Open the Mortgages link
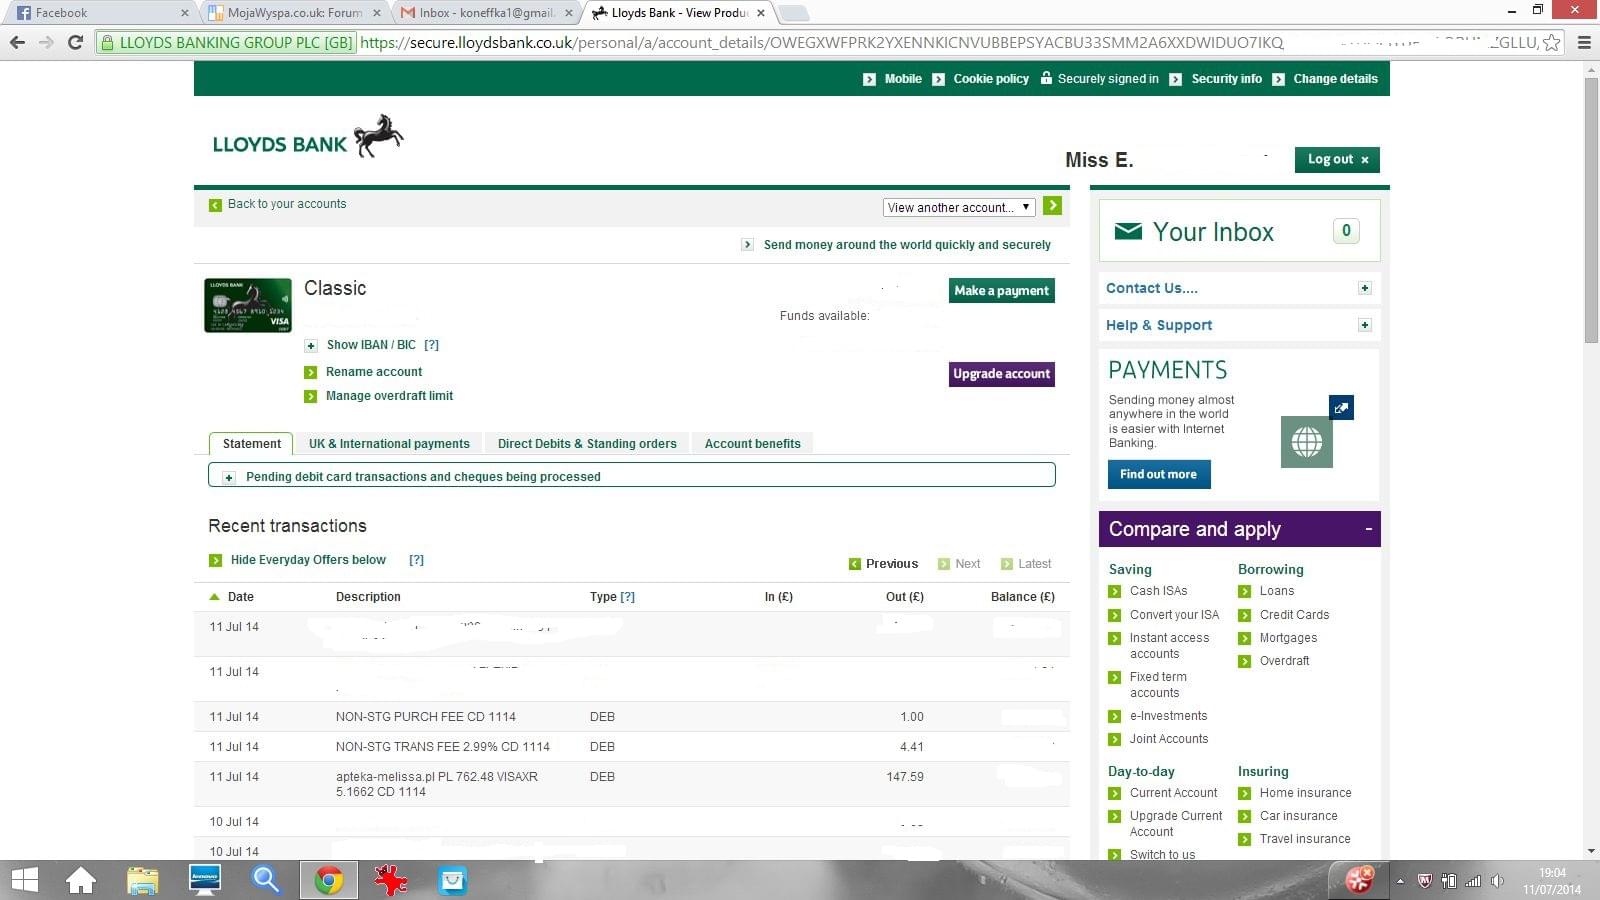Screen dimensions: 1600x900 1288,638
